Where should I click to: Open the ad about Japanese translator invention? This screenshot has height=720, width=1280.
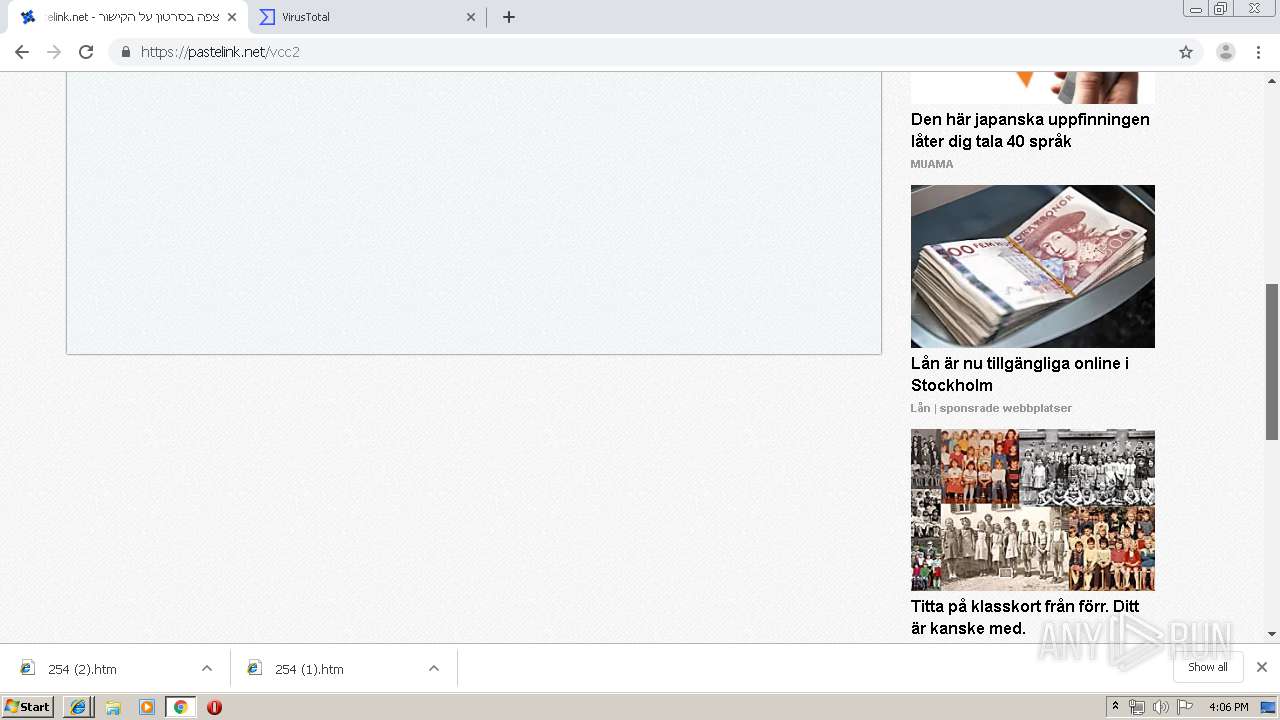(x=1030, y=130)
